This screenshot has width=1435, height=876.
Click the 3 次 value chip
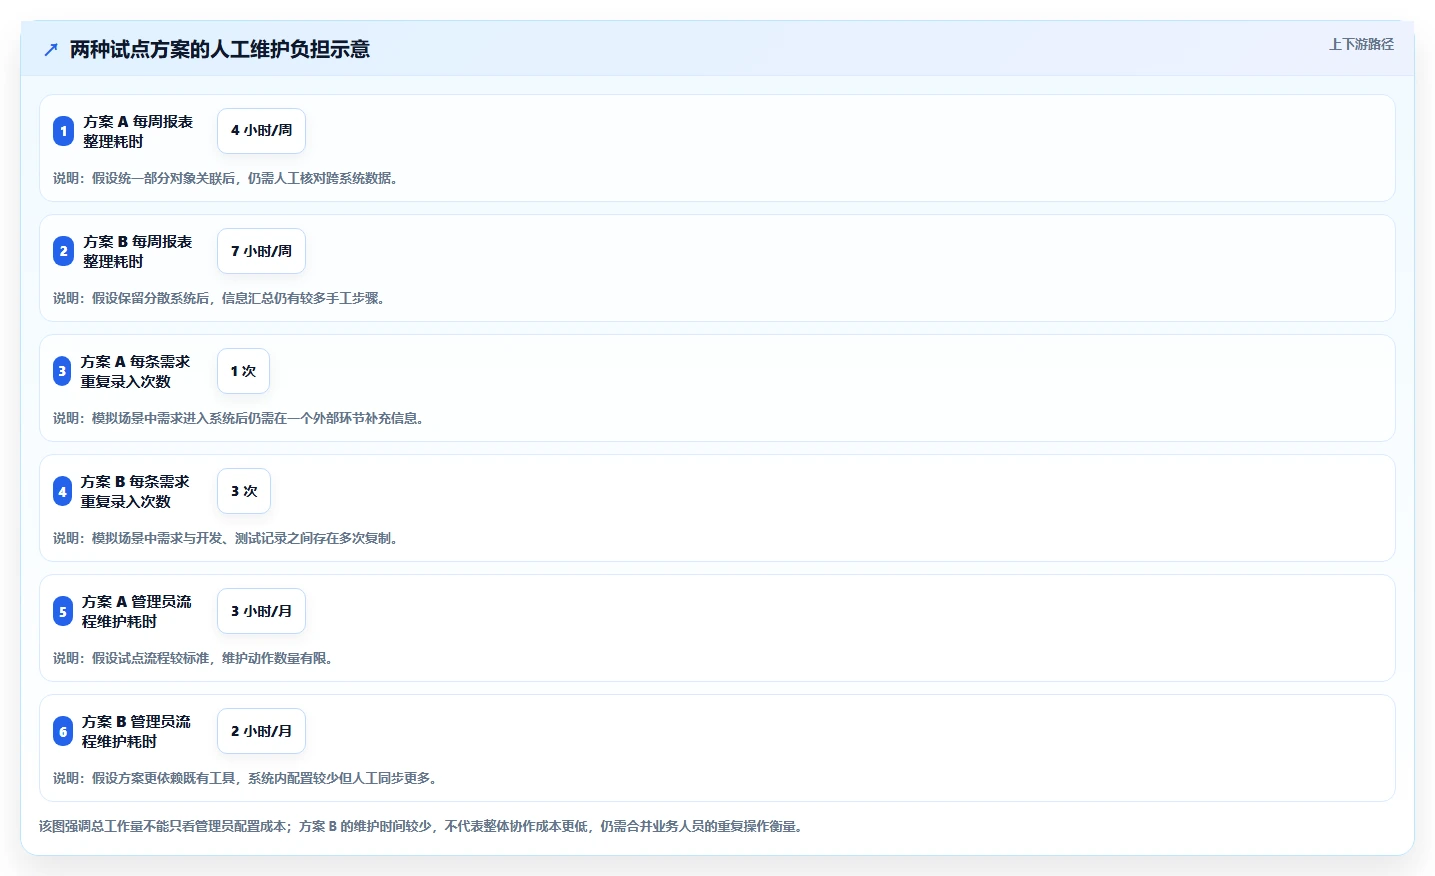click(244, 491)
